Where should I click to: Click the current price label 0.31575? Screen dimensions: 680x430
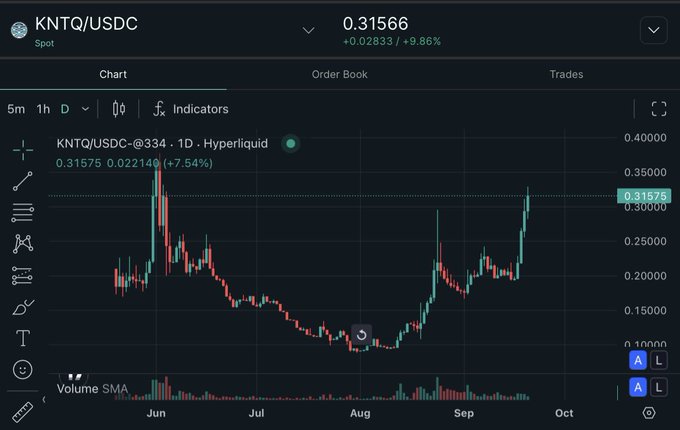644,196
